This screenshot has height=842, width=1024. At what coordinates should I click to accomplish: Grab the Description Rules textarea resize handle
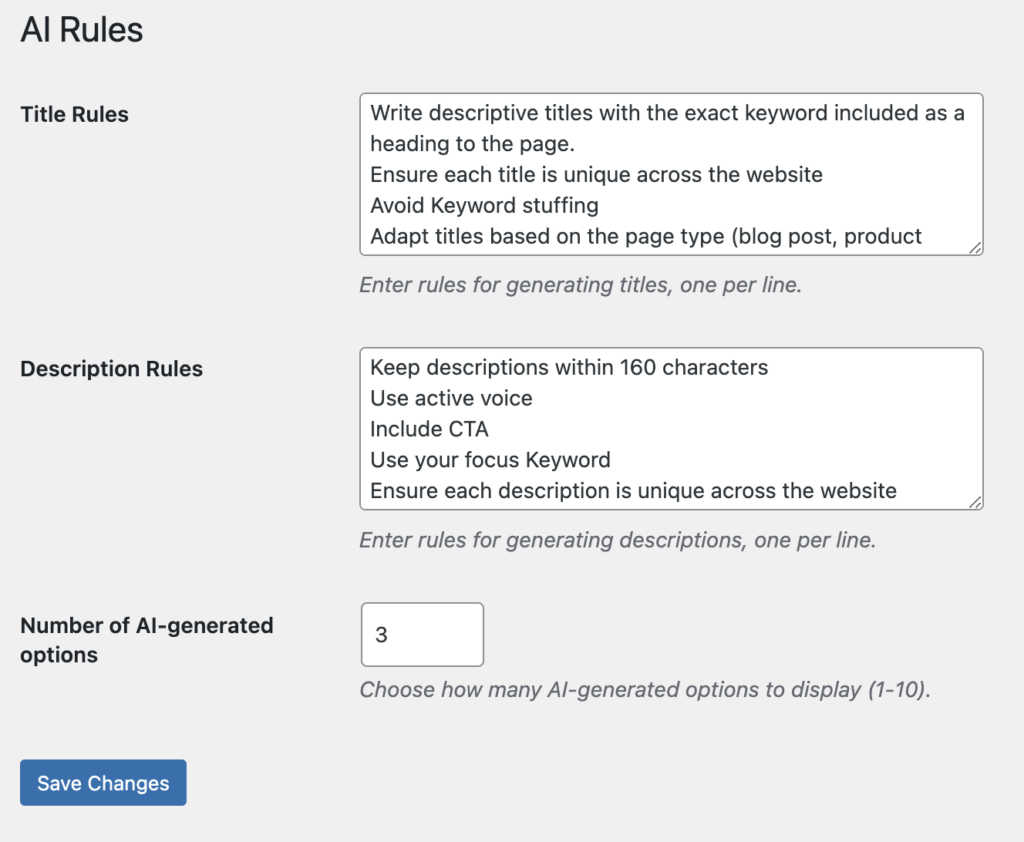[975, 502]
